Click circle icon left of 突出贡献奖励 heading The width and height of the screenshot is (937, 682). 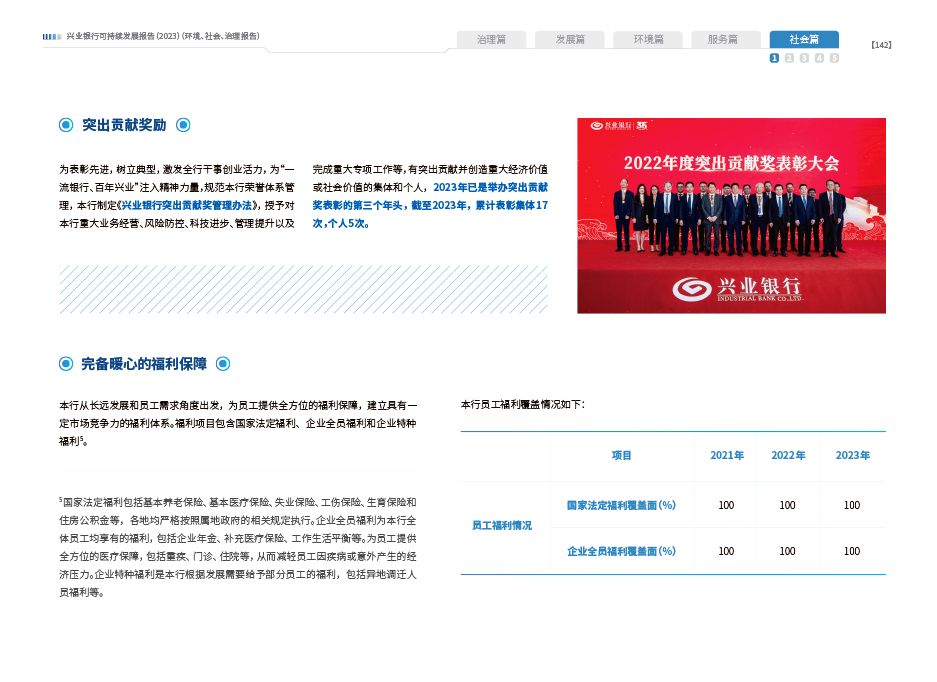pos(66,125)
